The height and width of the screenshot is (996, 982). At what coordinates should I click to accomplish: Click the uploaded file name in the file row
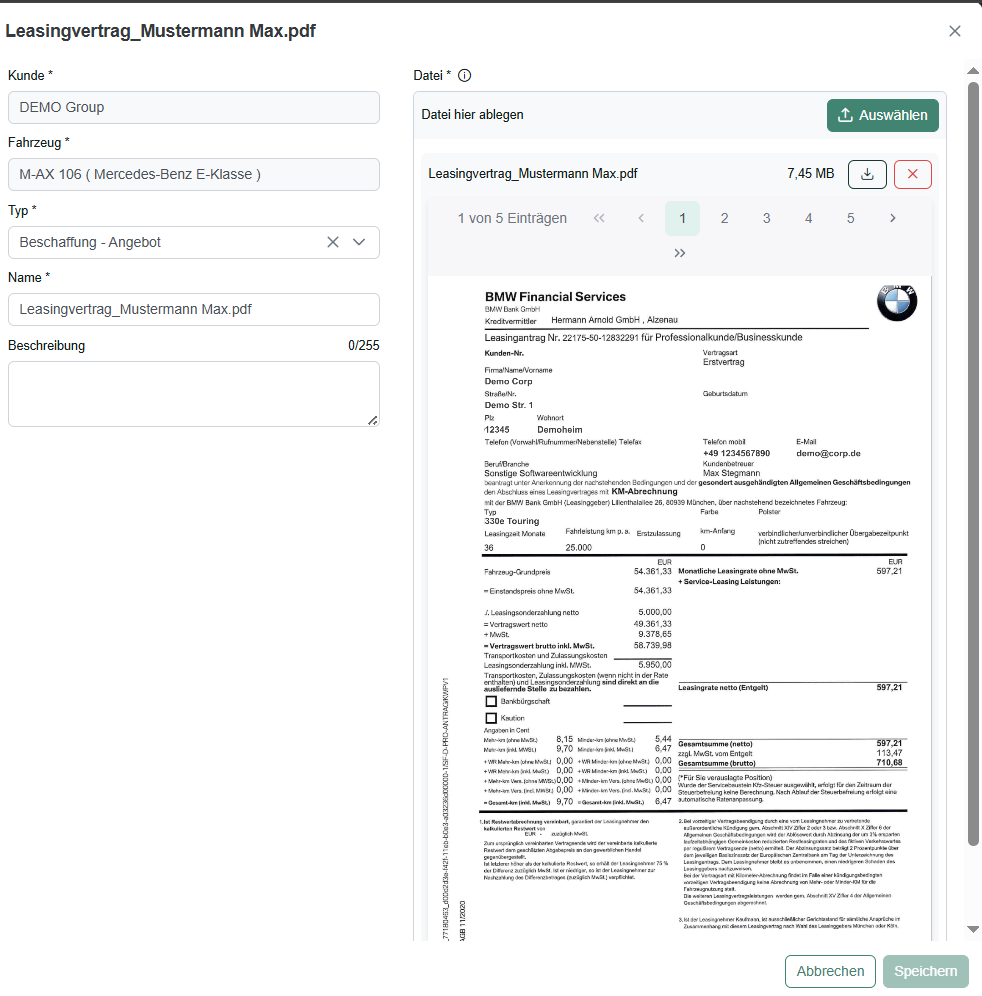coord(533,174)
